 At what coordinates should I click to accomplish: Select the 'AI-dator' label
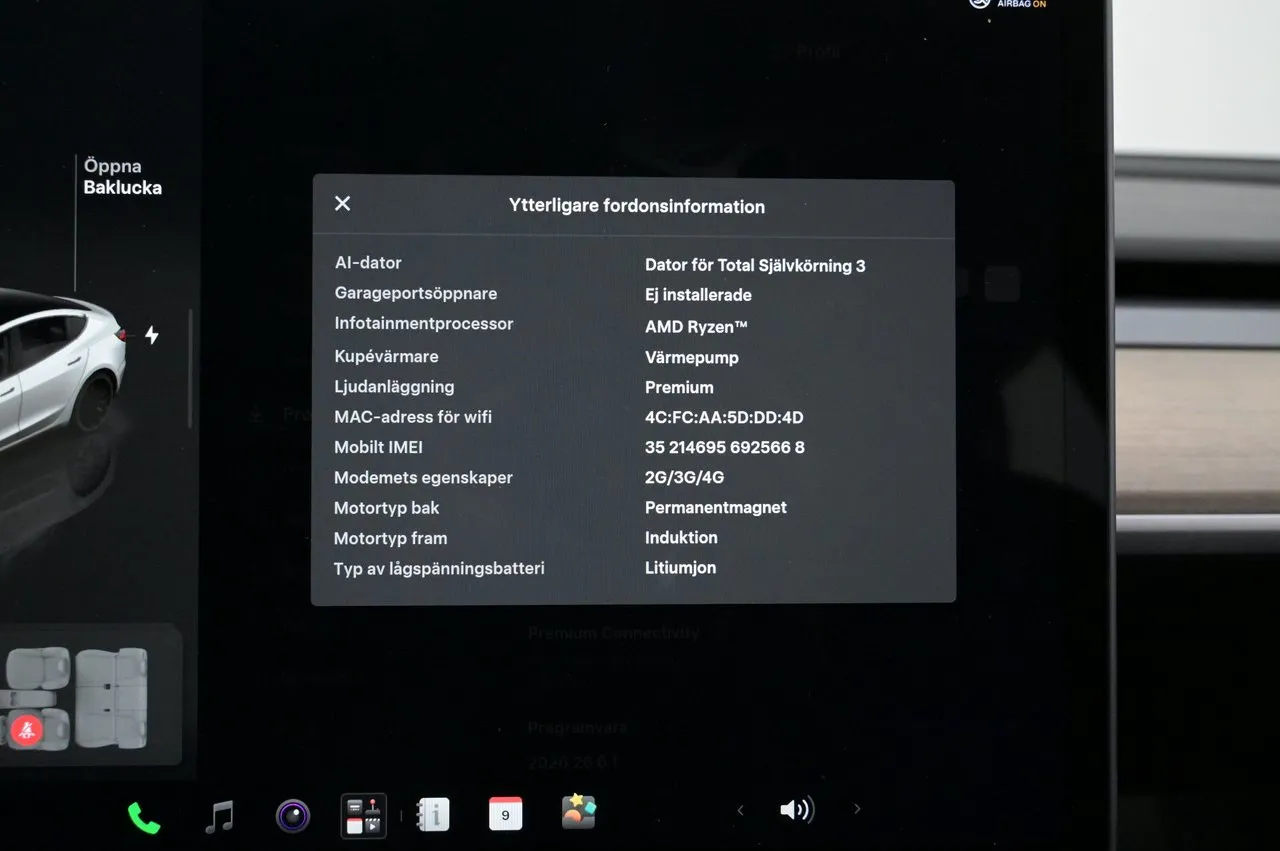pyautogui.click(x=368, y=263)
